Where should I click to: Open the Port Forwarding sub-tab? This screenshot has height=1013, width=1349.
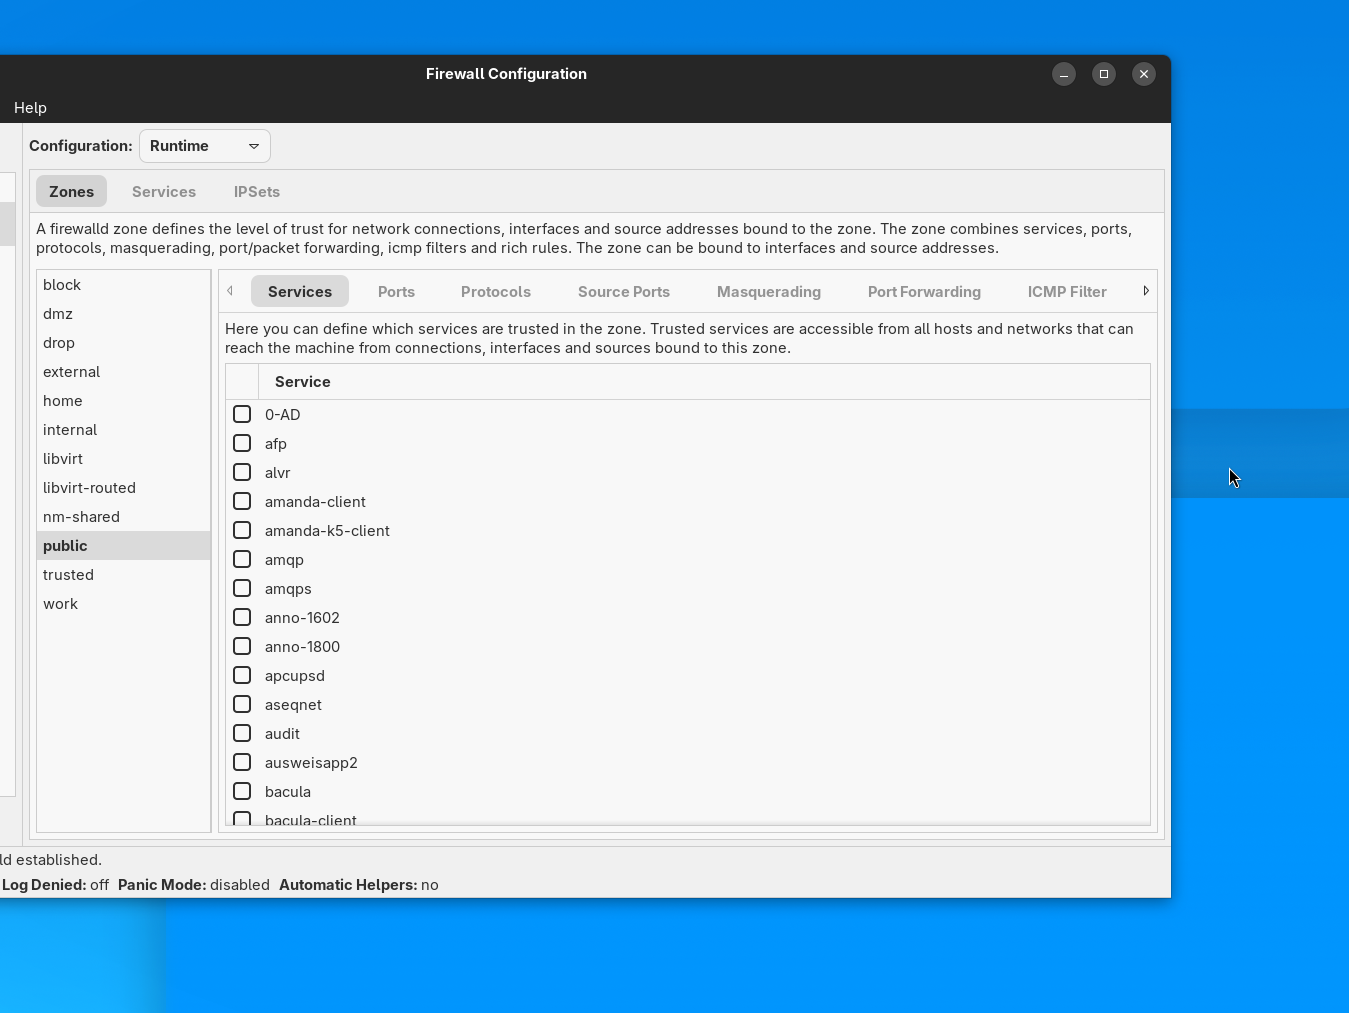coord(924,292)
